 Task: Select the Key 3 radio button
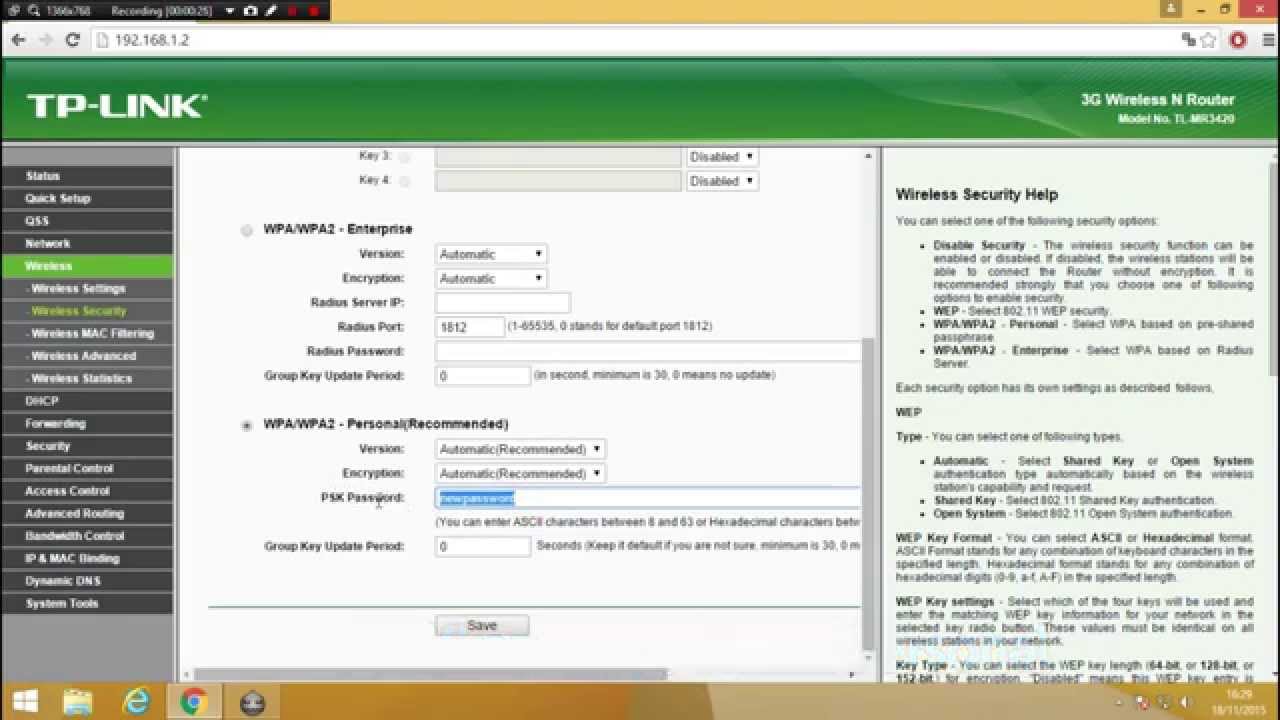tap(404, 157)
